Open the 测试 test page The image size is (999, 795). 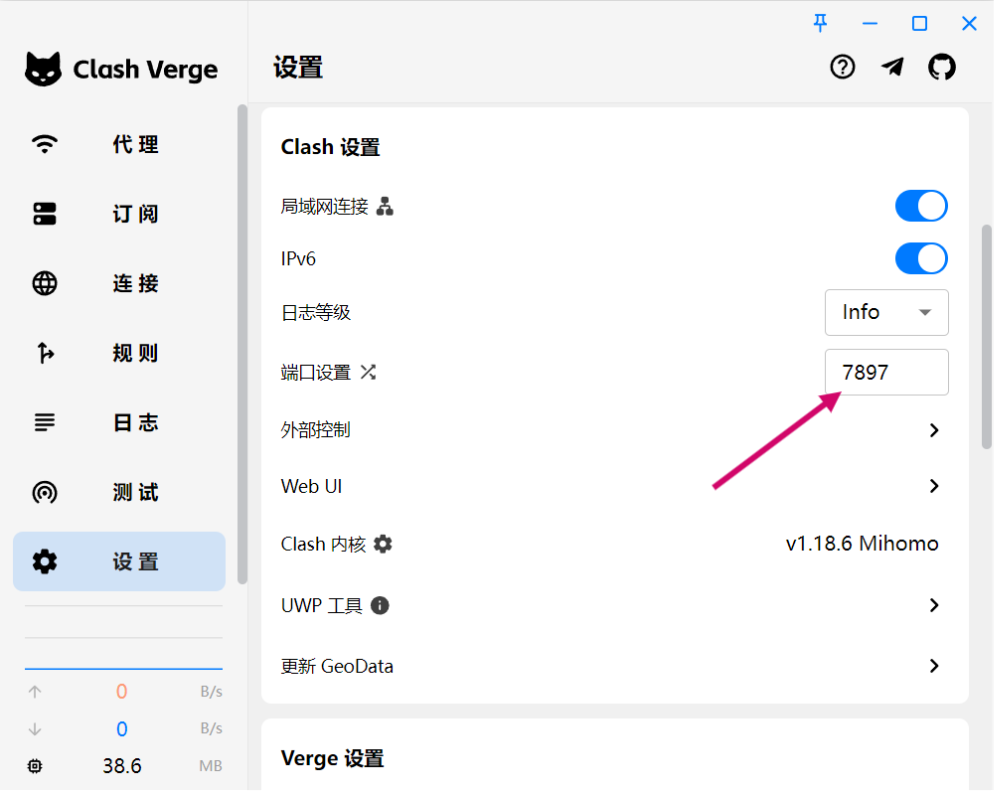(119, 492)
